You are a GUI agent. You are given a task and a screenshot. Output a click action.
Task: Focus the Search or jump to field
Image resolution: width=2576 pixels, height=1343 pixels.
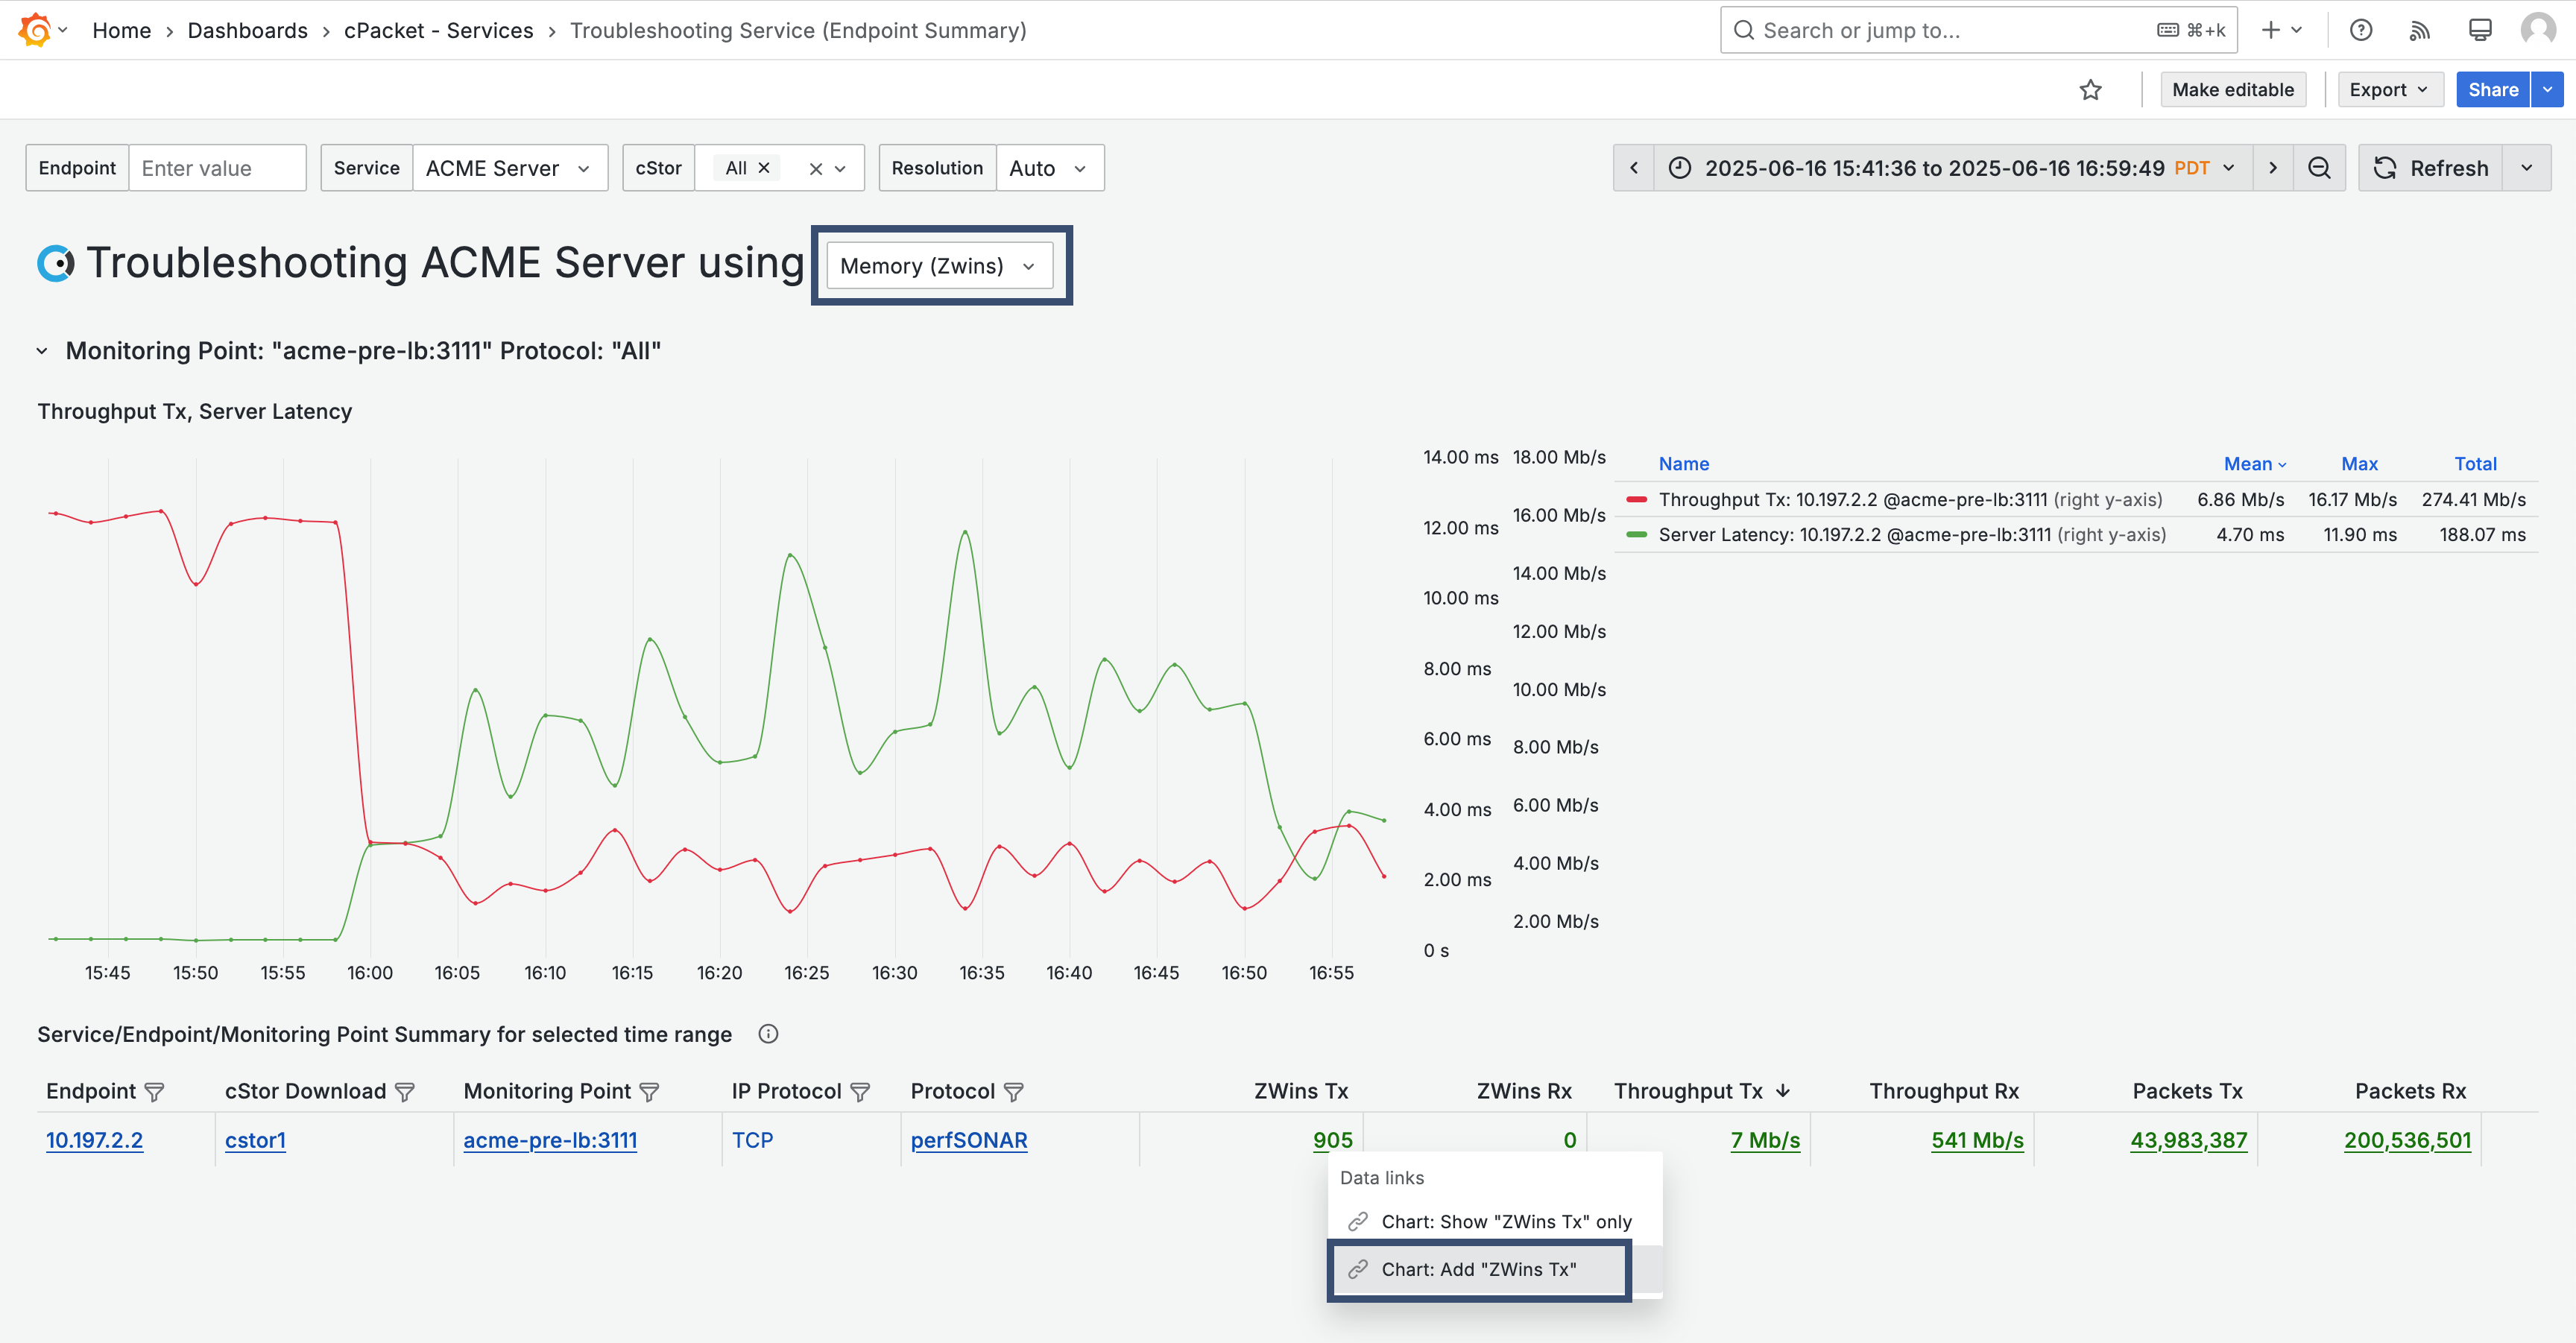click(1978, 30)
